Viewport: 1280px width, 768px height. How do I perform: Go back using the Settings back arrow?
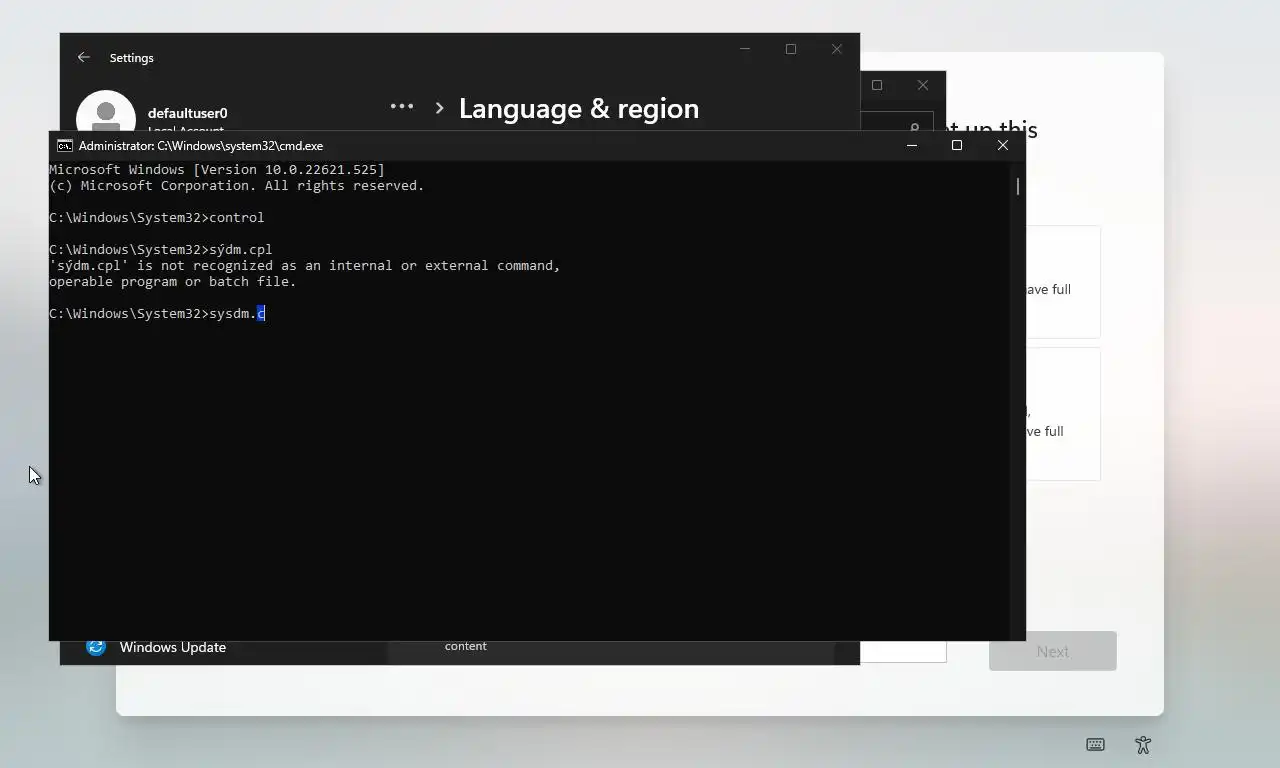tap(84, 58)
